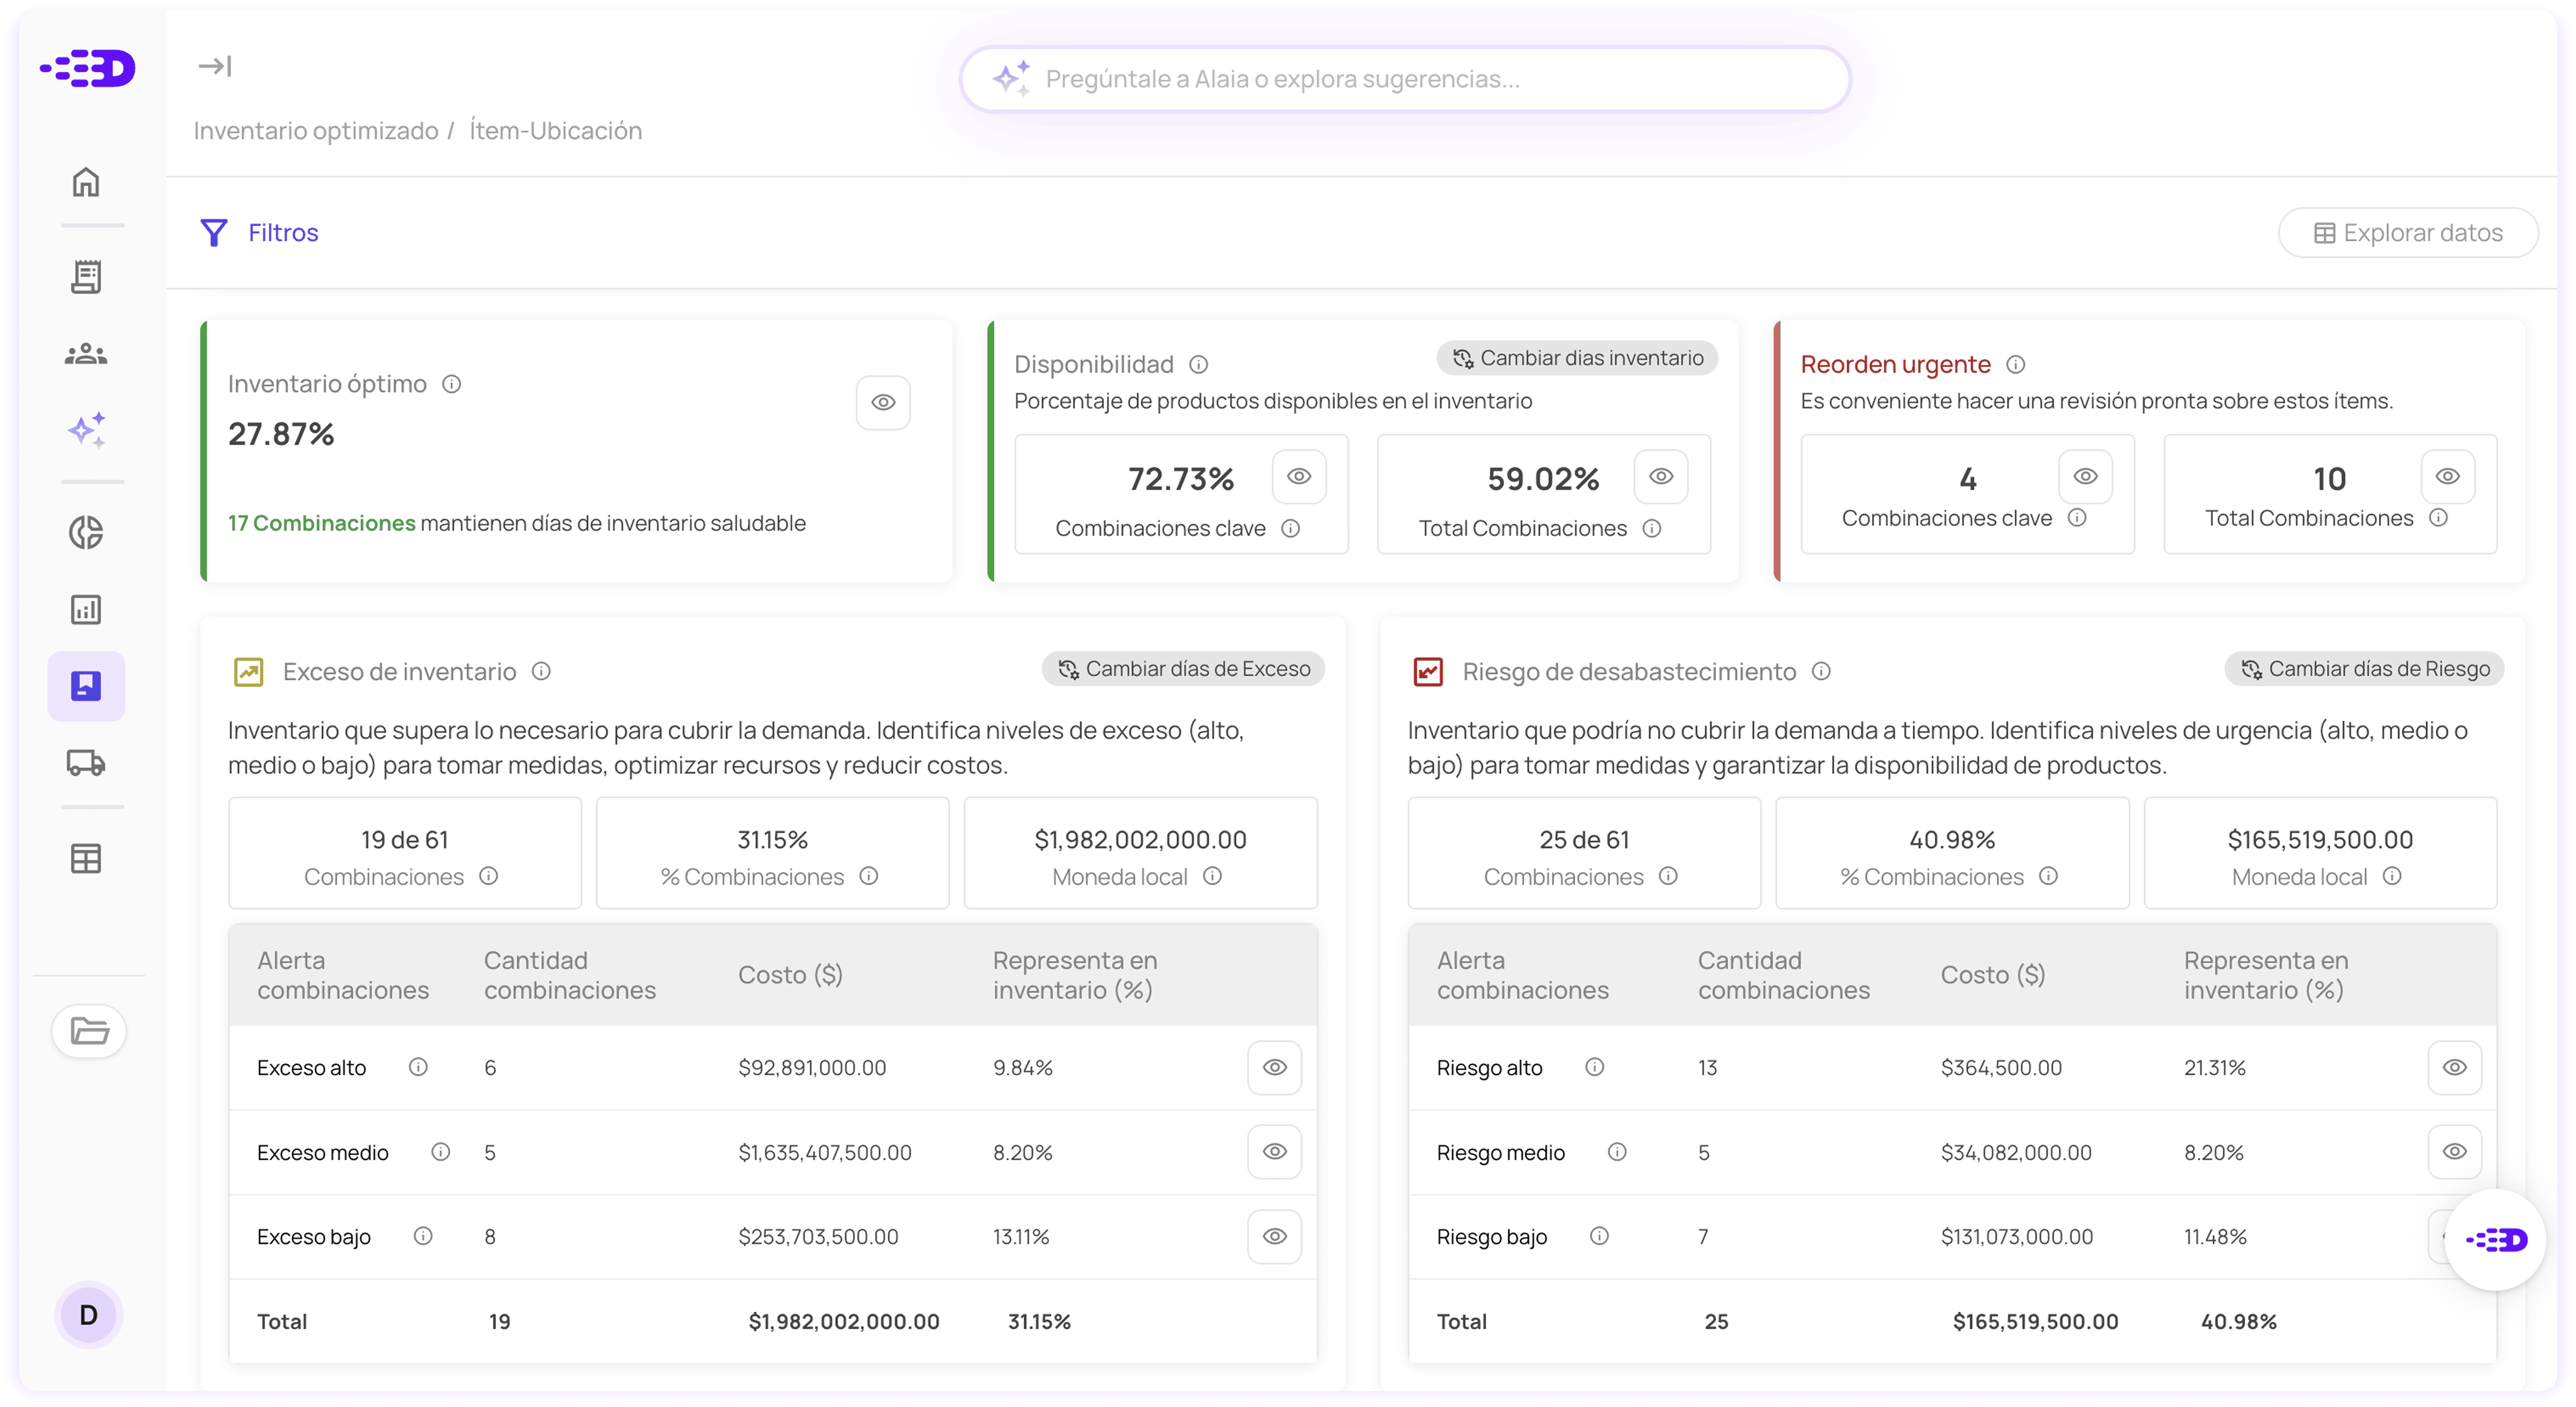View details of the Exceso bajo row

coord(1274,1236)
